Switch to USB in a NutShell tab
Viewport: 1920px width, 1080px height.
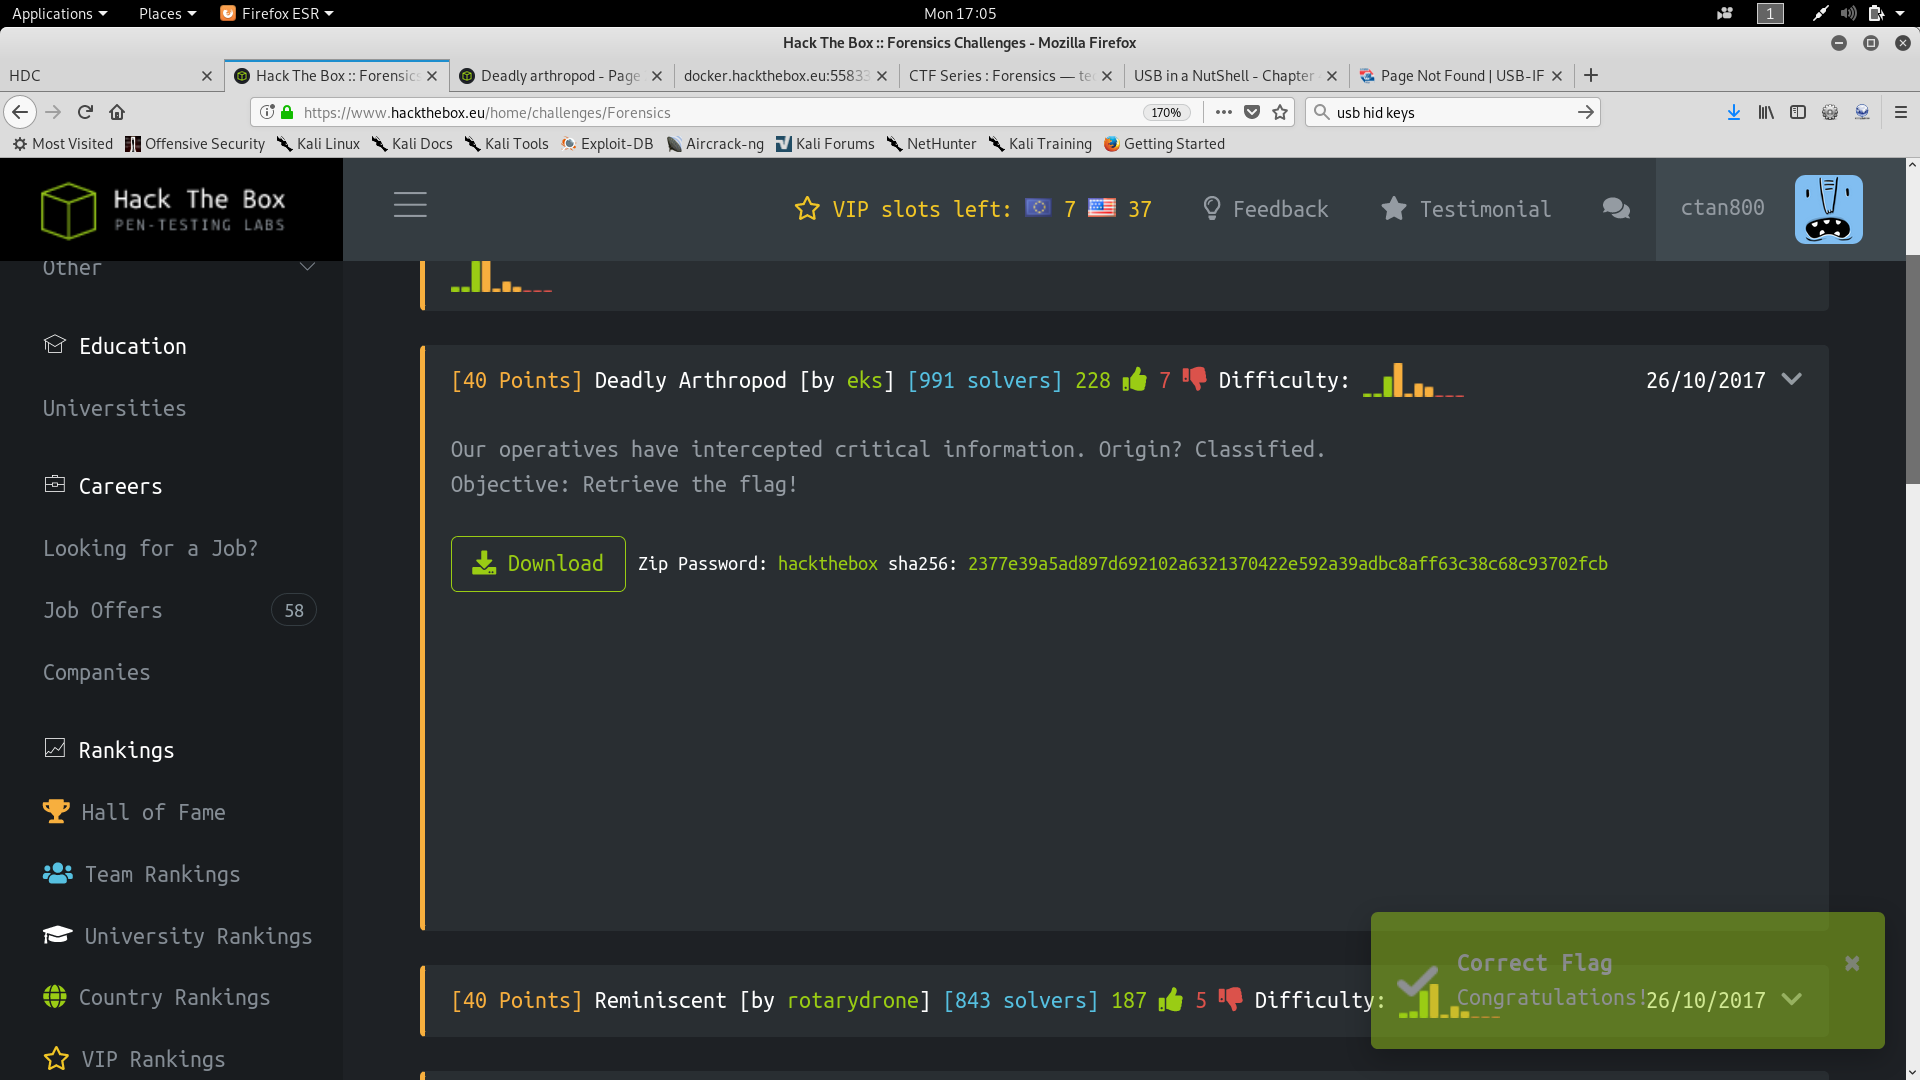coord(1235,76)
